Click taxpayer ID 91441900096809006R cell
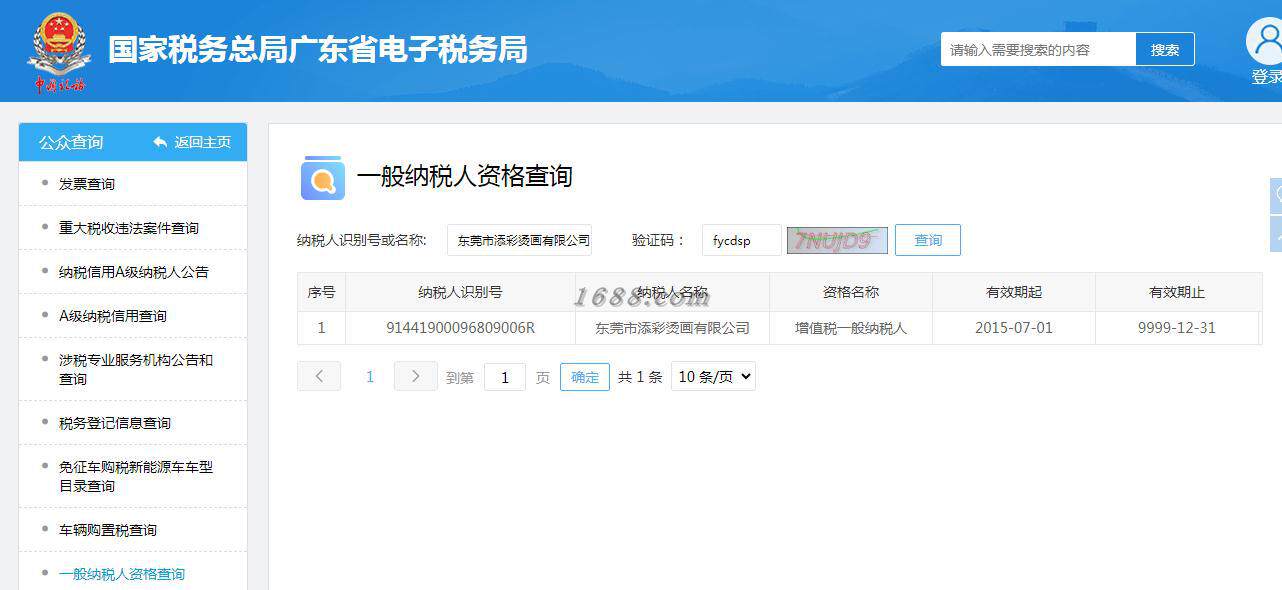This screenshot has height=590, width=1282. click(460, 327)
